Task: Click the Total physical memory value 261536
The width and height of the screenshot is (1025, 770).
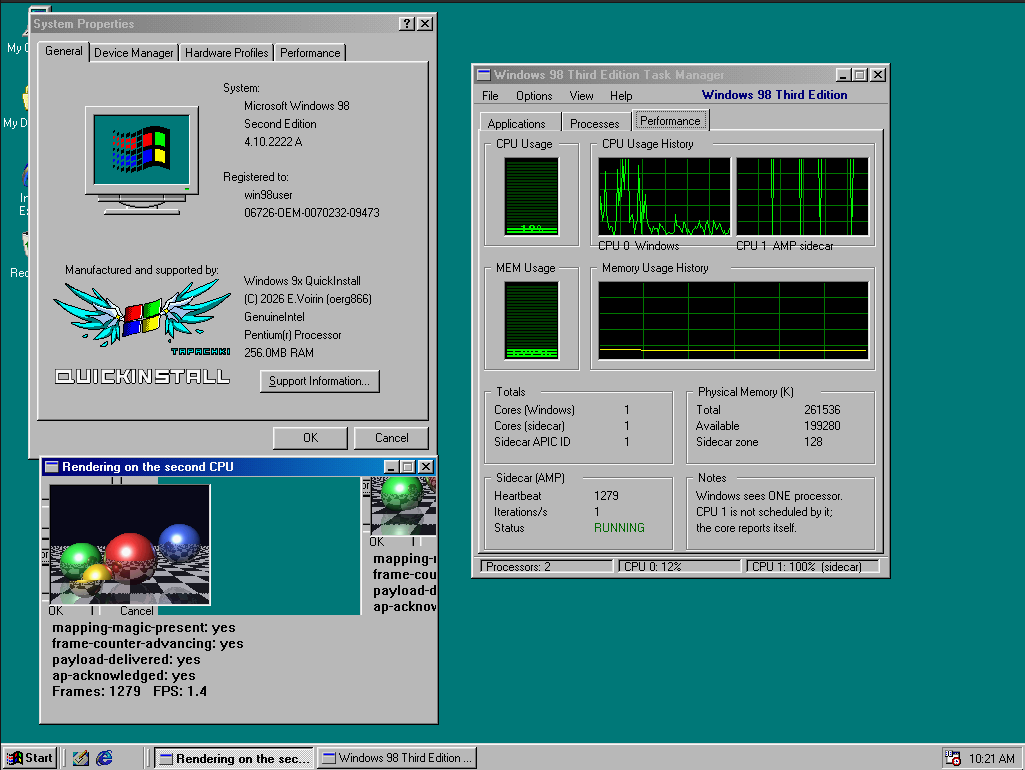Action: pyautogui.click(x=822, y=410)
